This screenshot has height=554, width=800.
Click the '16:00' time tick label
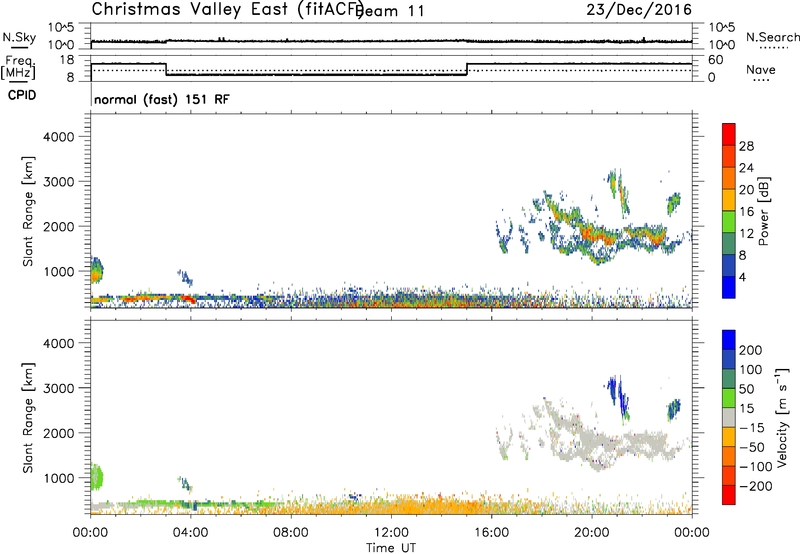pos(491,533)
